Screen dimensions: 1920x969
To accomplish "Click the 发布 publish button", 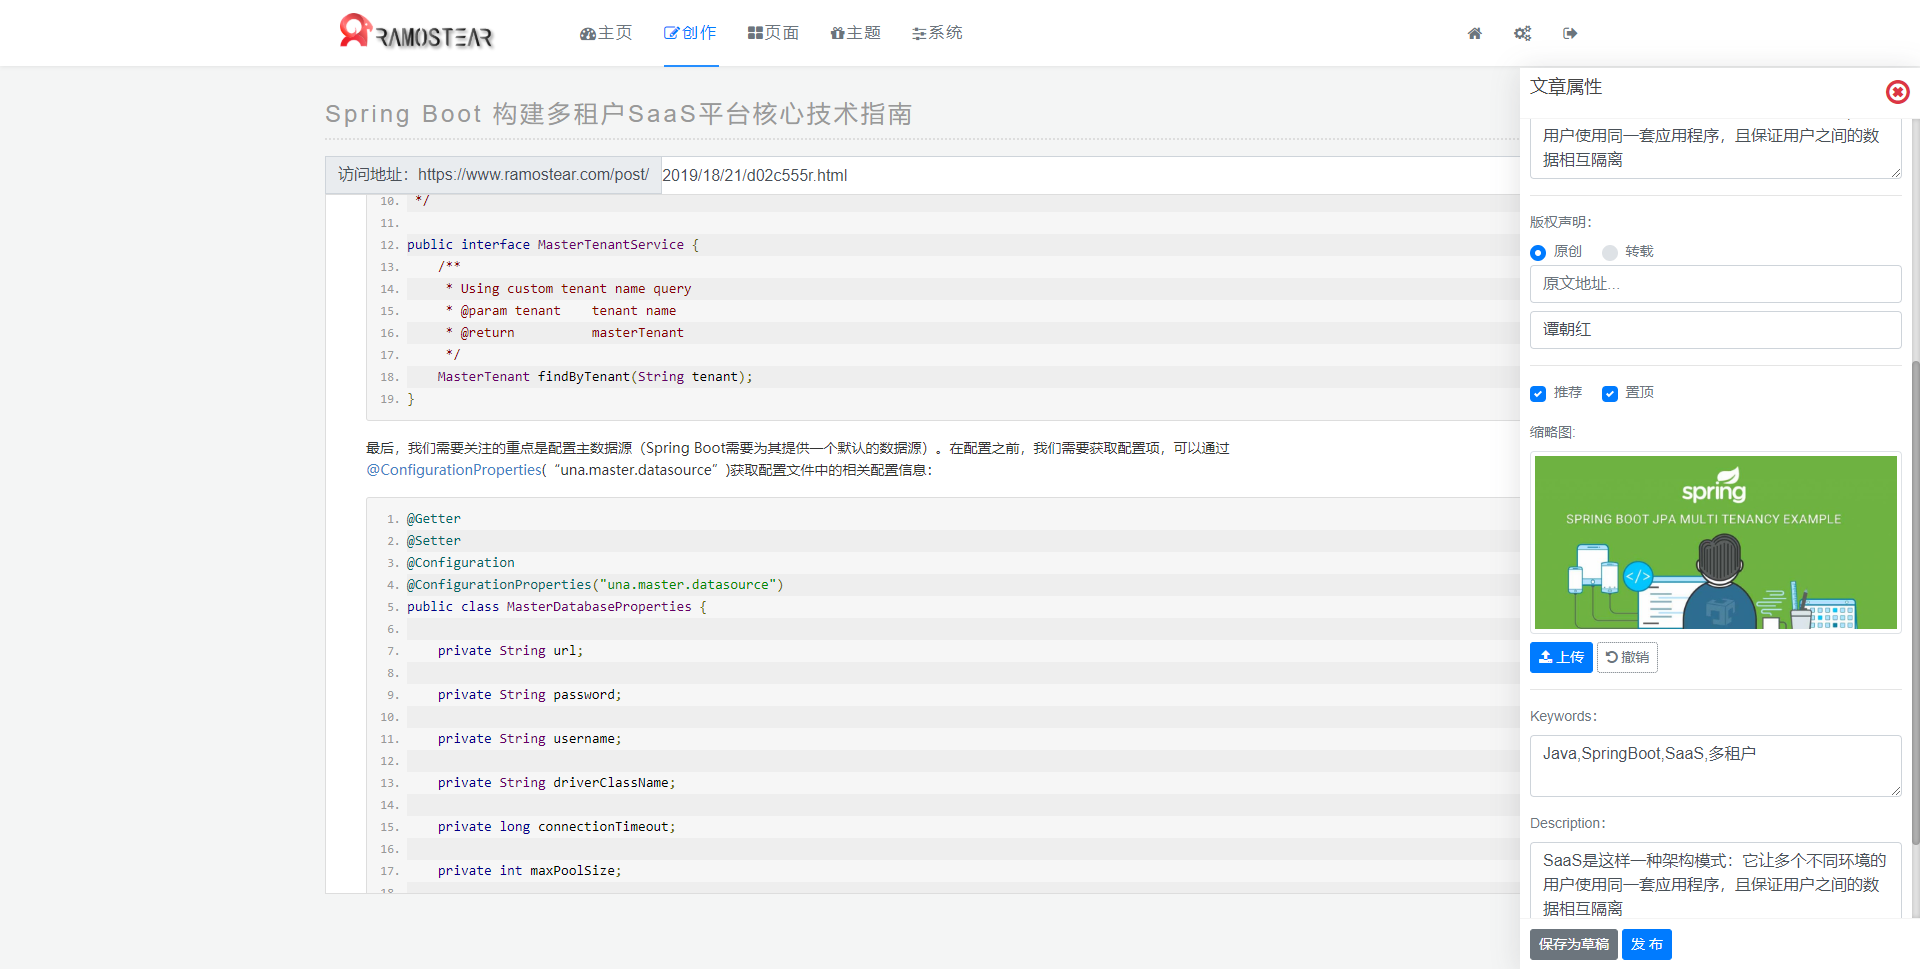I will pyautogui.click(x=1647, y=944).
